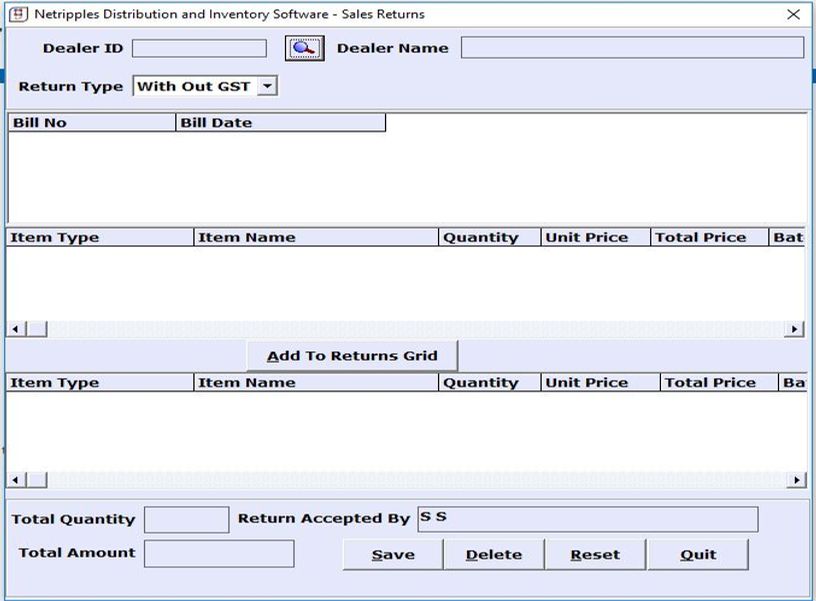Click returns grid Quantity column header
The width and height of the screenshot is (816, 601).
490,382
